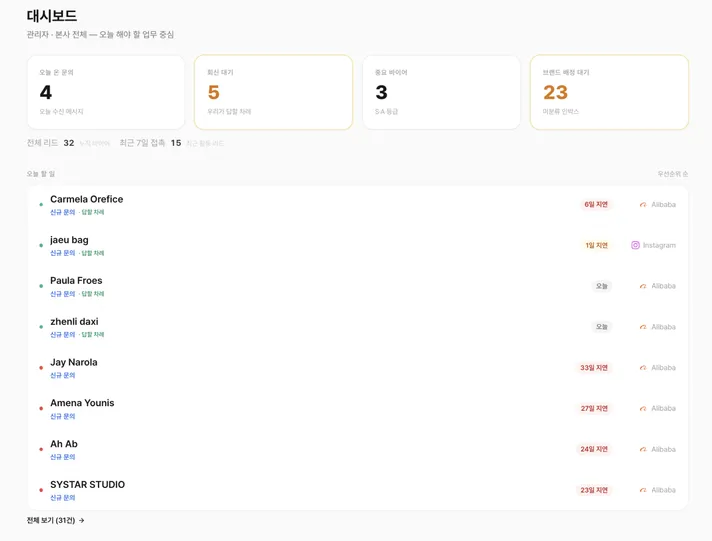The image size is (712, 541).
Task: Click the 신규 문의 tag under Carmela Orefice
Action: (x=63, y=212)
